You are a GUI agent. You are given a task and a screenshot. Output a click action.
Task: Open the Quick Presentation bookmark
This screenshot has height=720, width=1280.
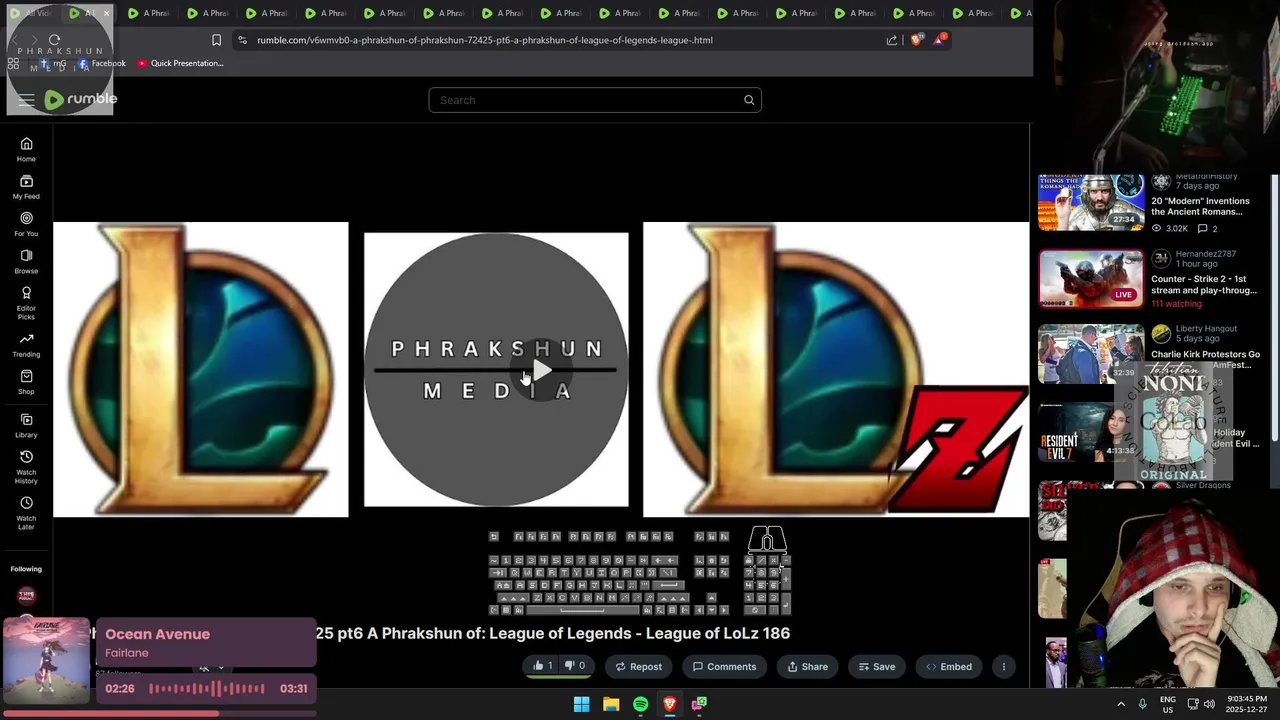click(x=180, y=63)
